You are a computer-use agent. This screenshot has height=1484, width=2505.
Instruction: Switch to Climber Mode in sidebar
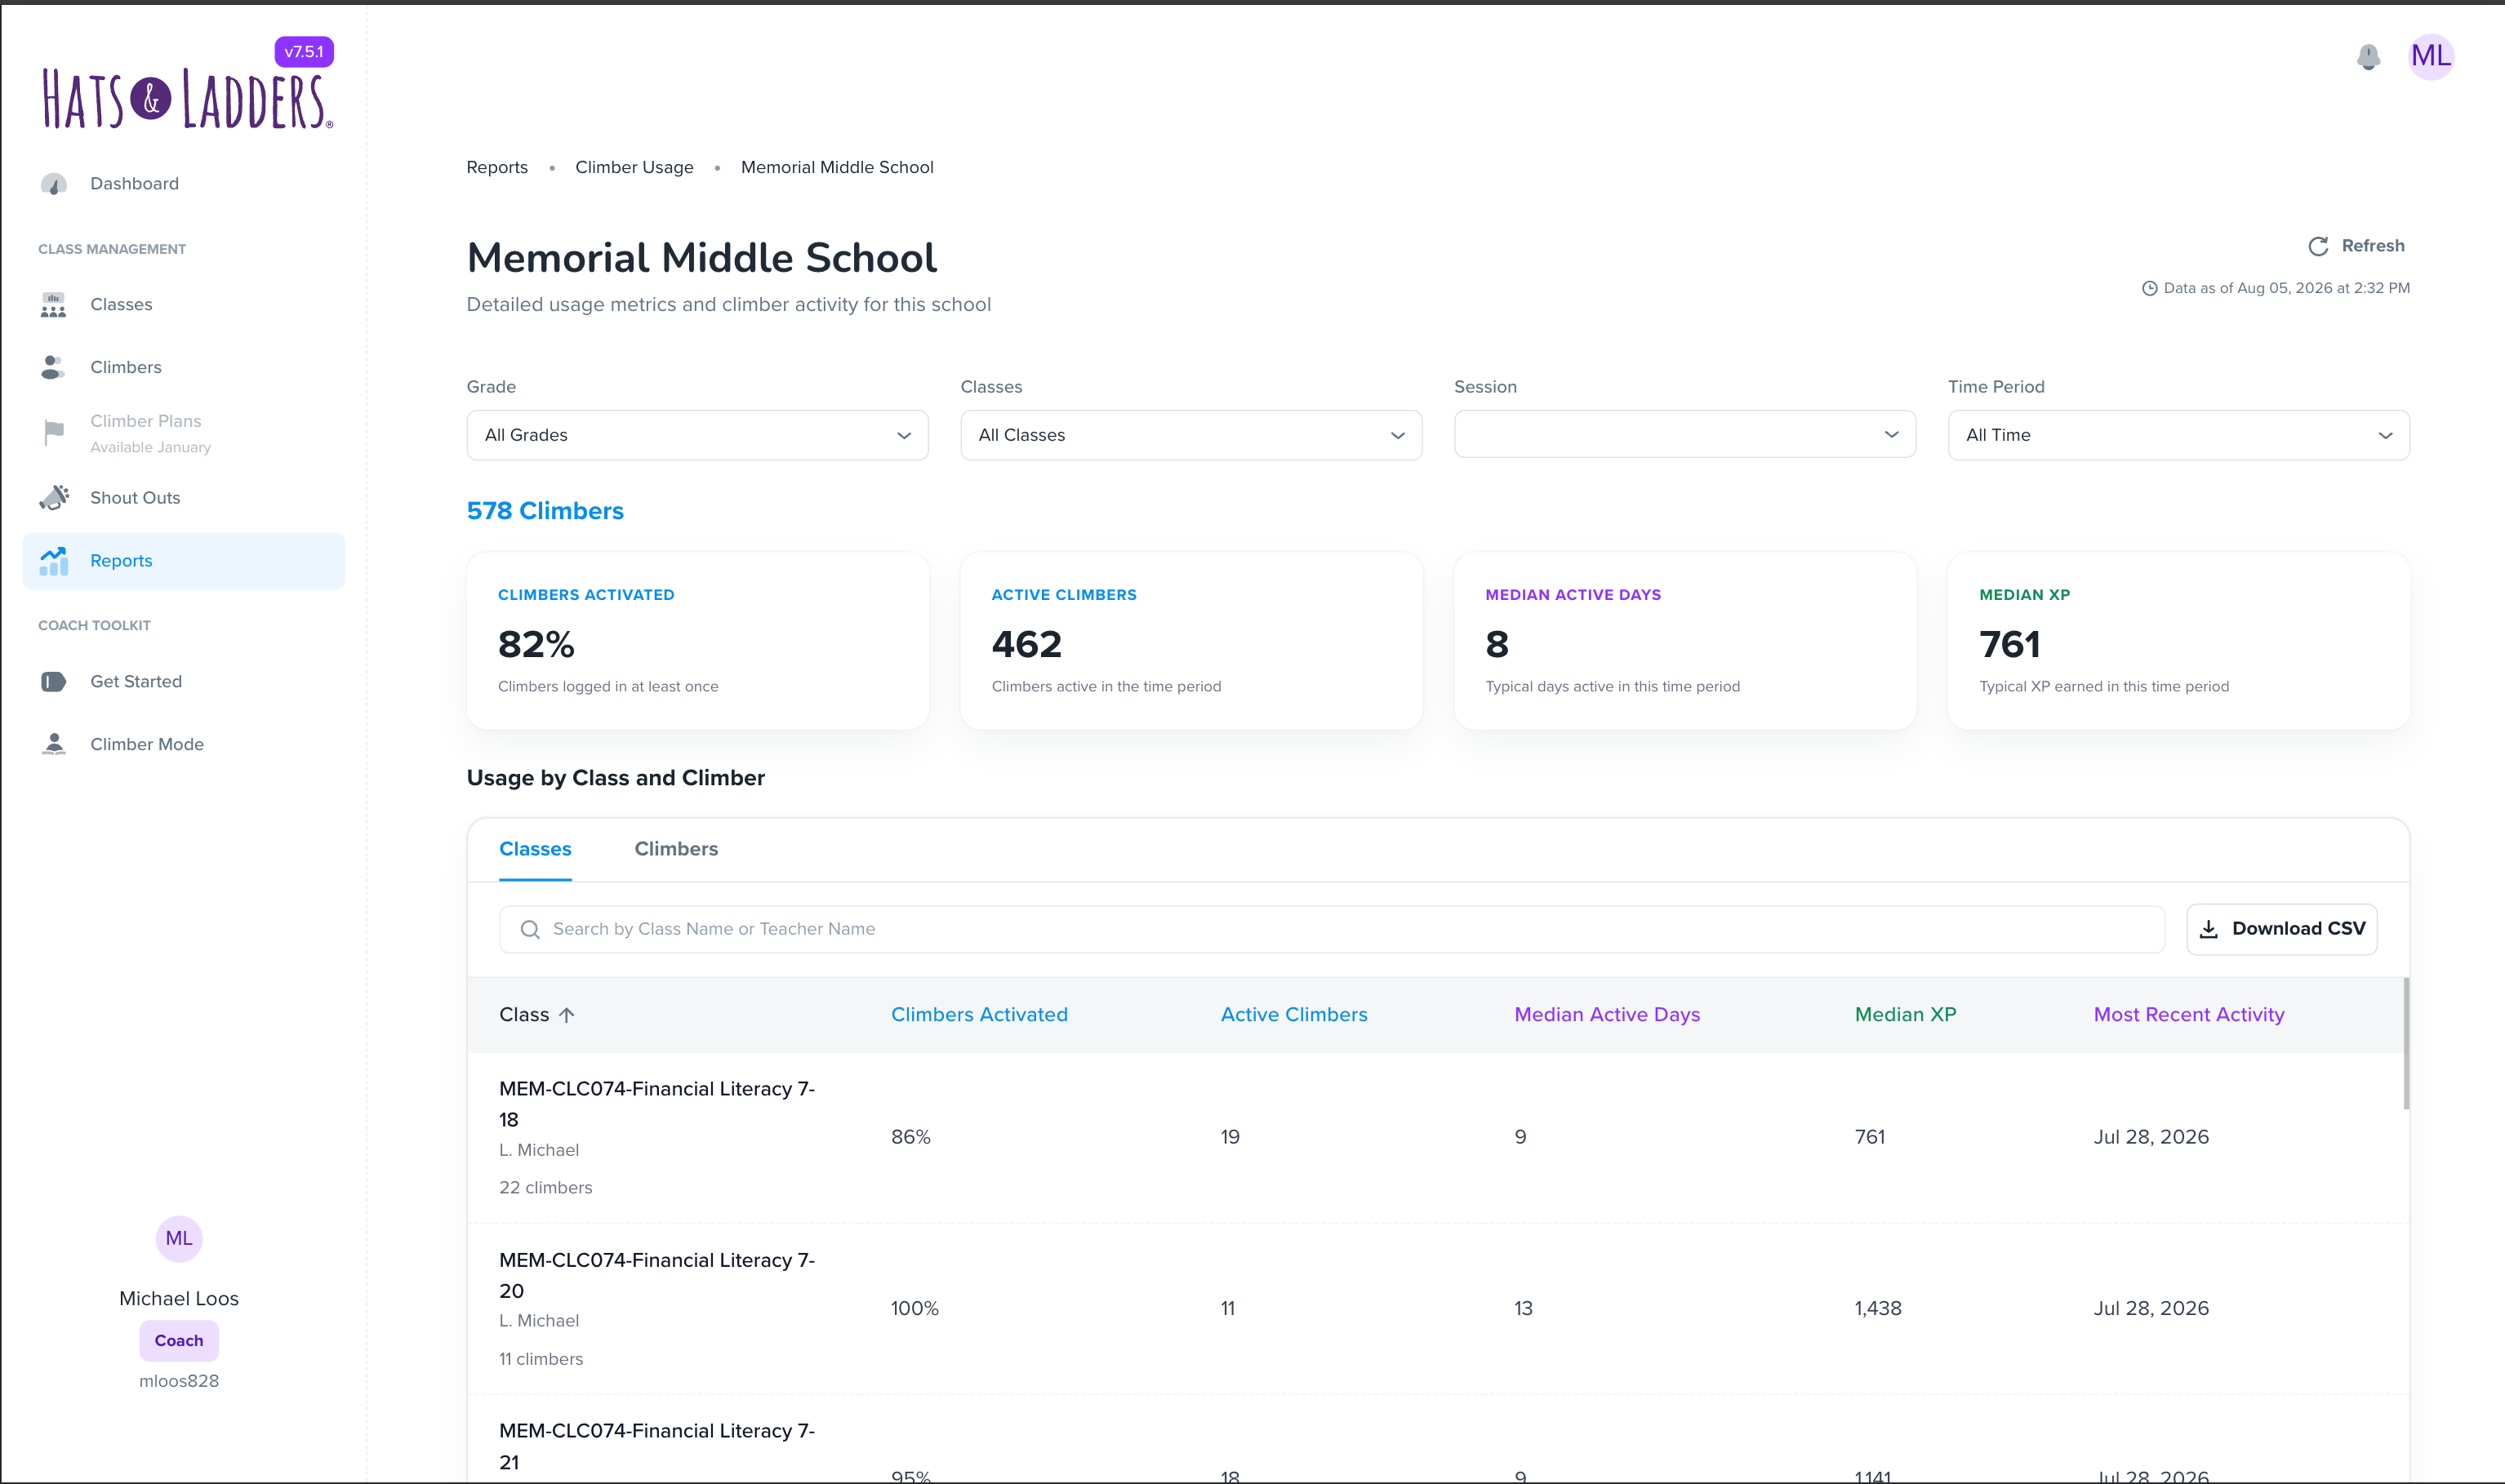click(x=184, y=744)
